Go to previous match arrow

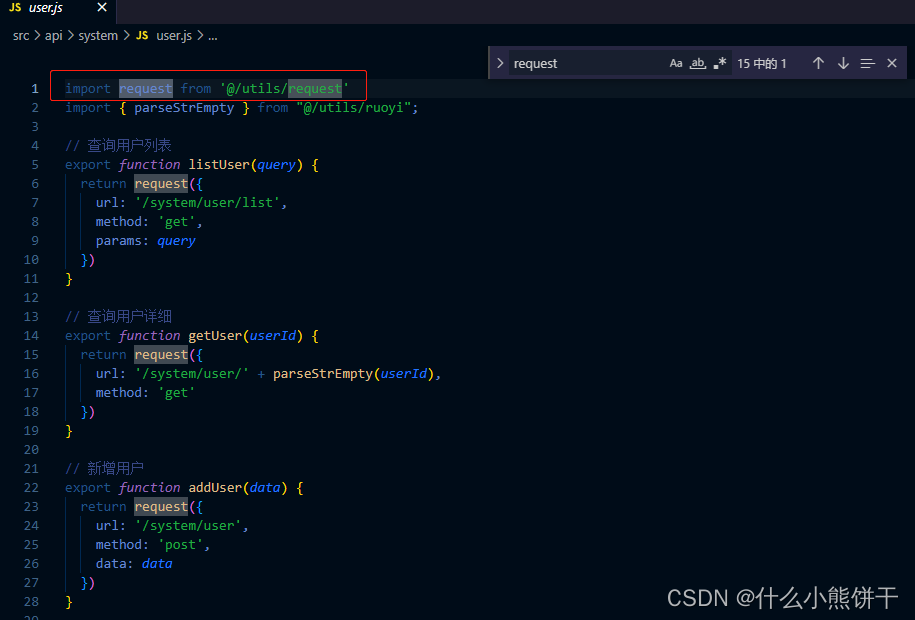[818, 63]
